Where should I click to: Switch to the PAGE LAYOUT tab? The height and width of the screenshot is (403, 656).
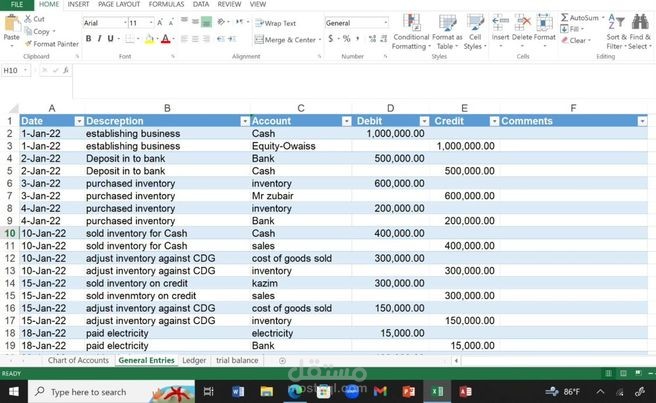pos(119,4)
